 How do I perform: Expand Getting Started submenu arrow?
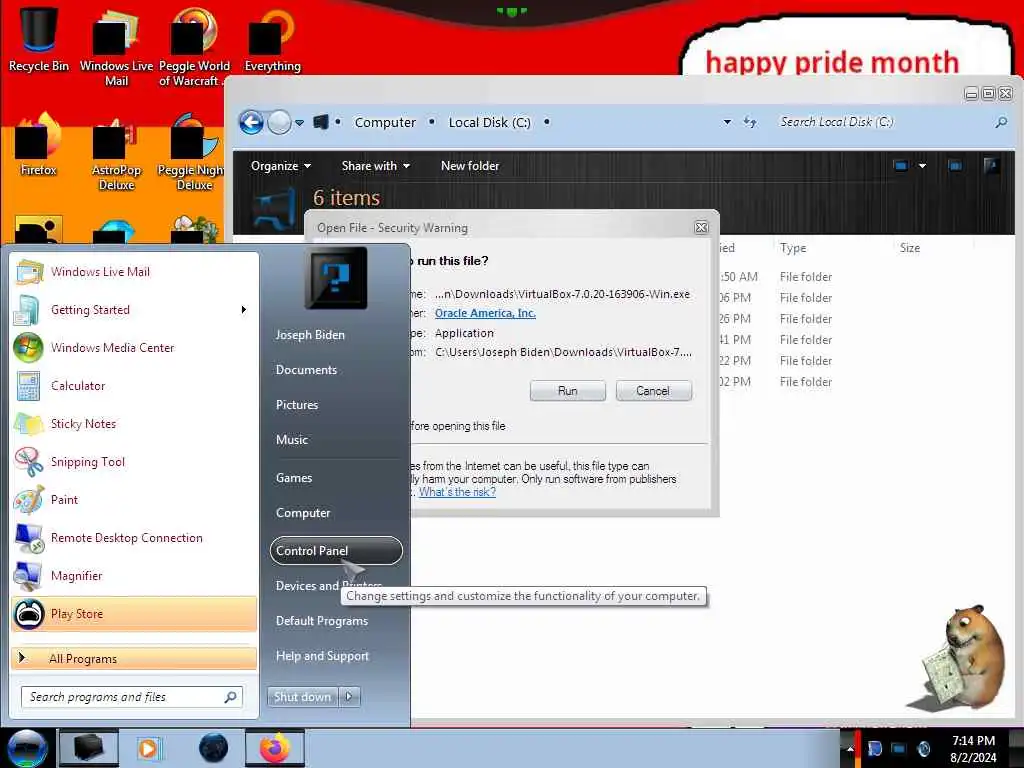tap(244, 310)
